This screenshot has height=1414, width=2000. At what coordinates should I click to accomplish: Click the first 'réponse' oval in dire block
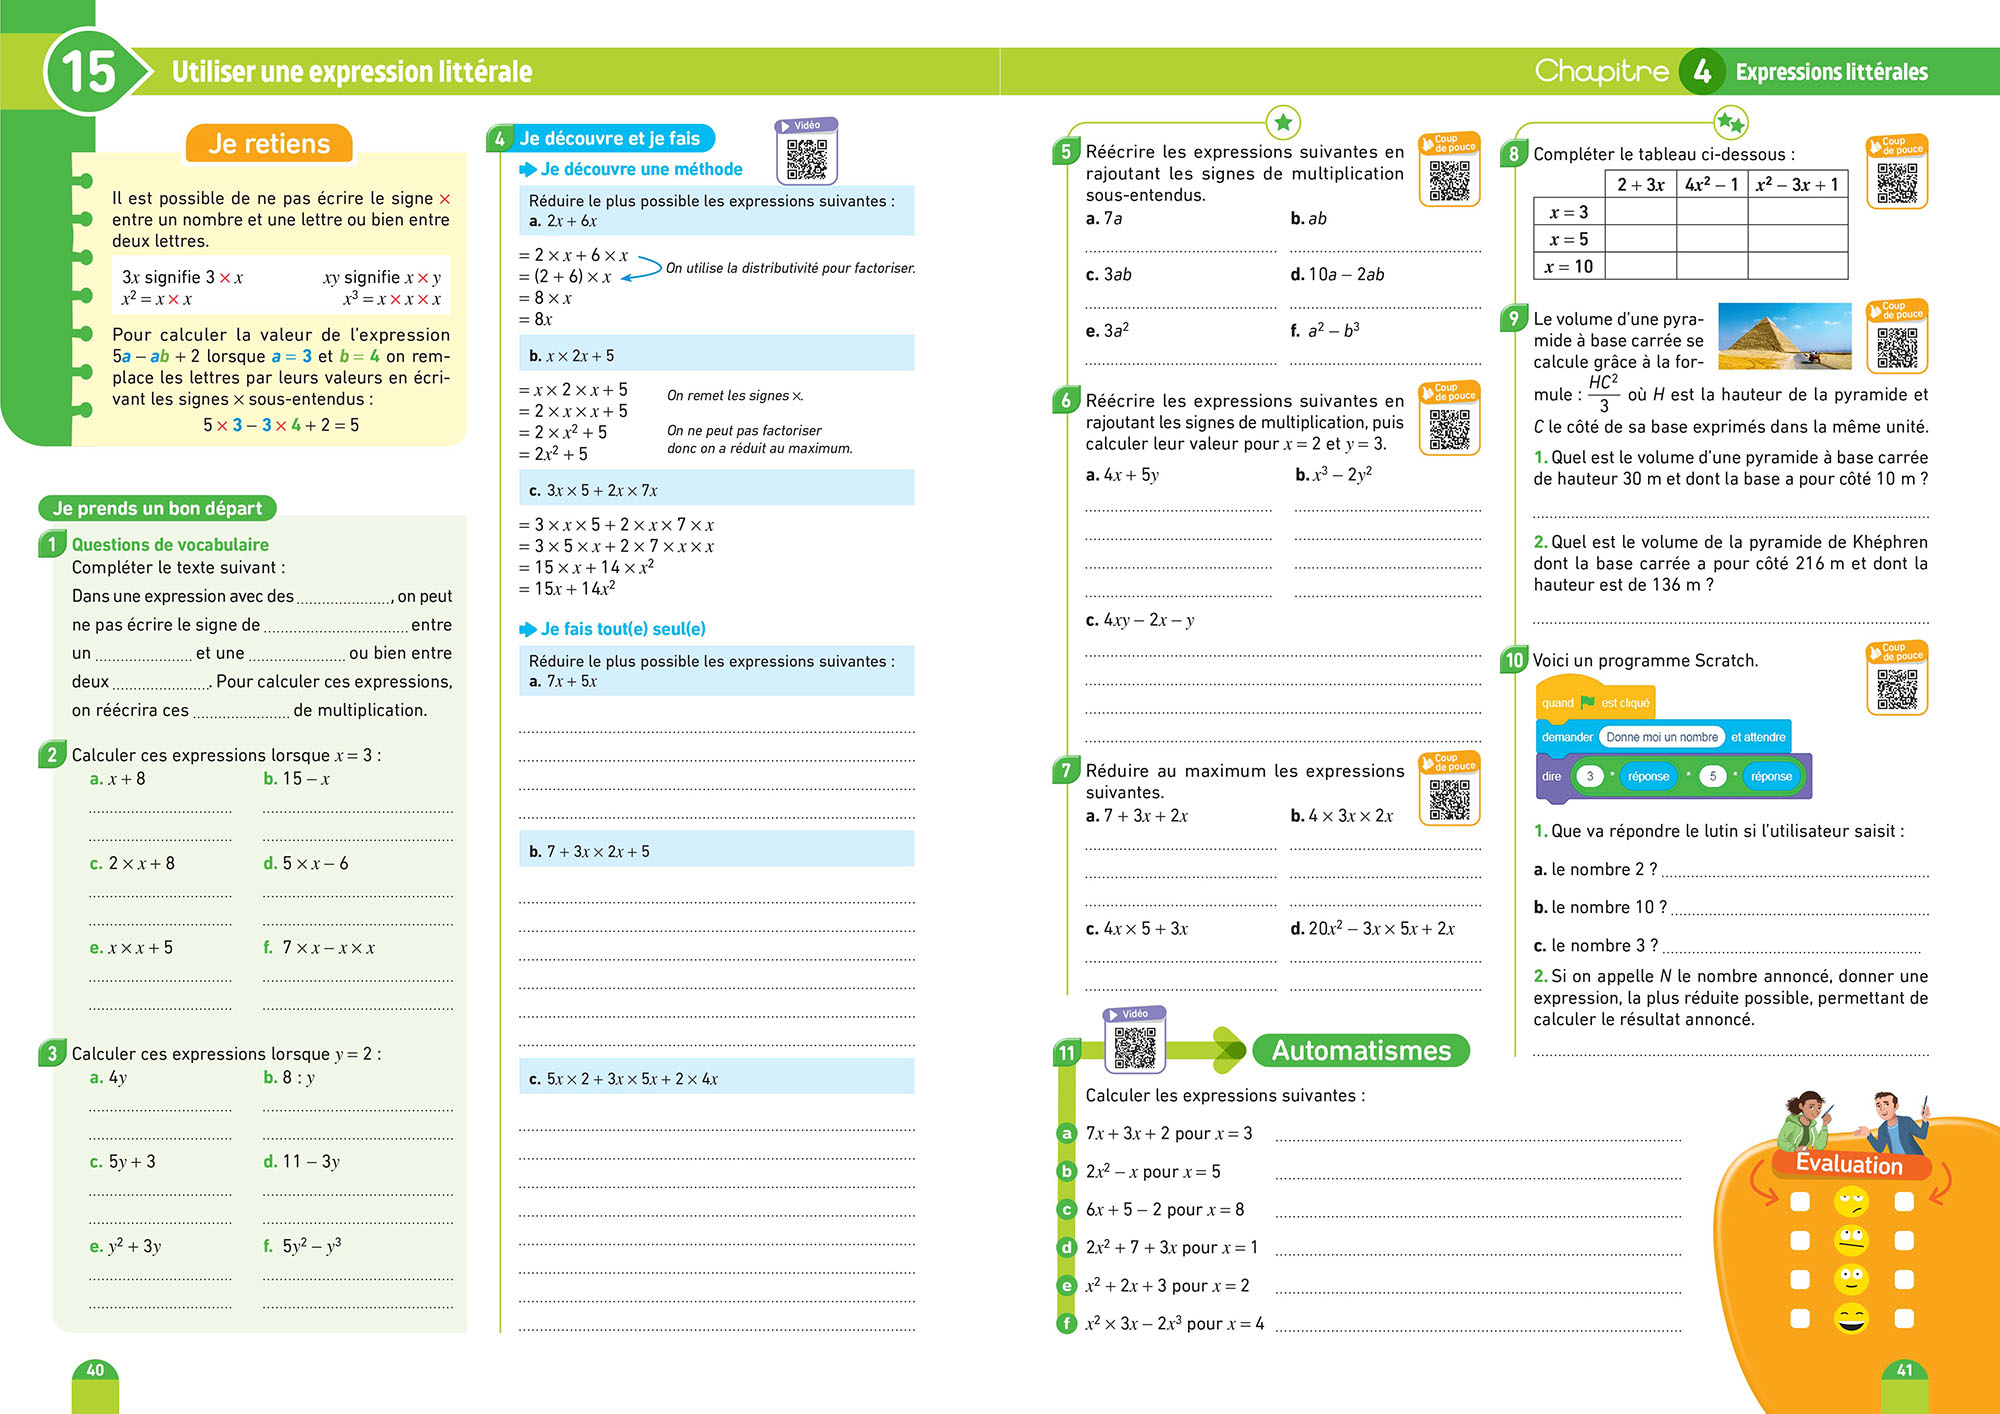[1648, 776]
